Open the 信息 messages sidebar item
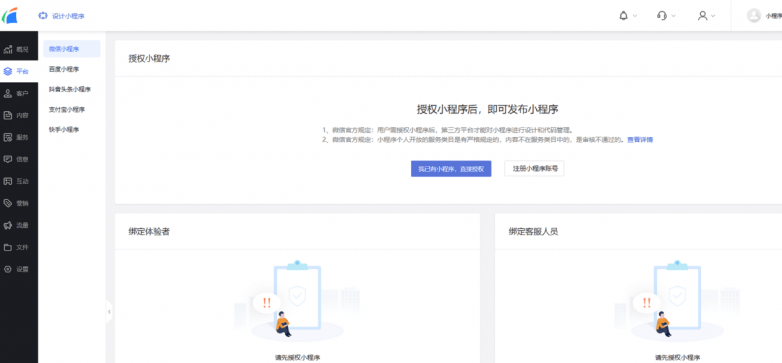Viewport: 782px width, 363px height. click(18, 159)
